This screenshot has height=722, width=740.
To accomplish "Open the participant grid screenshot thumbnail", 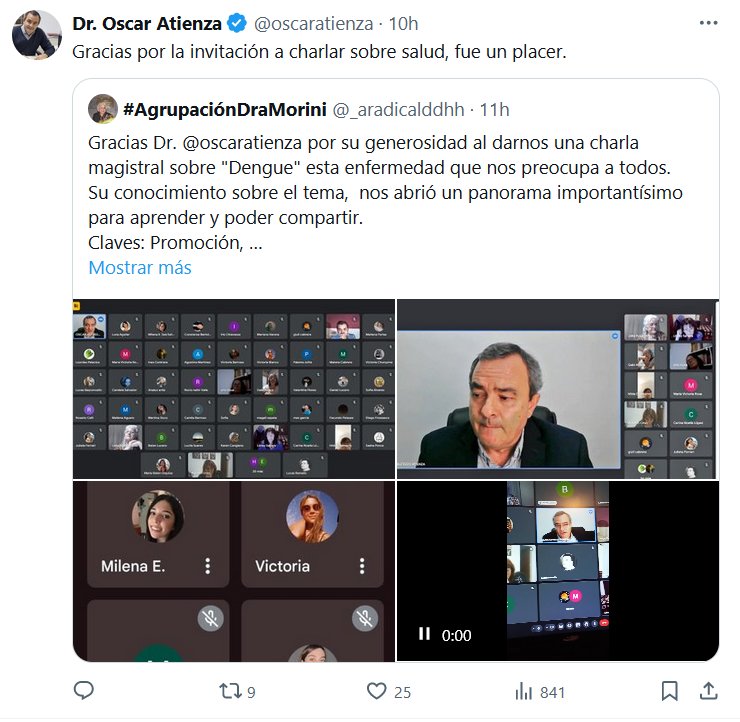I will pyautogui.click(x=234, y=389).
